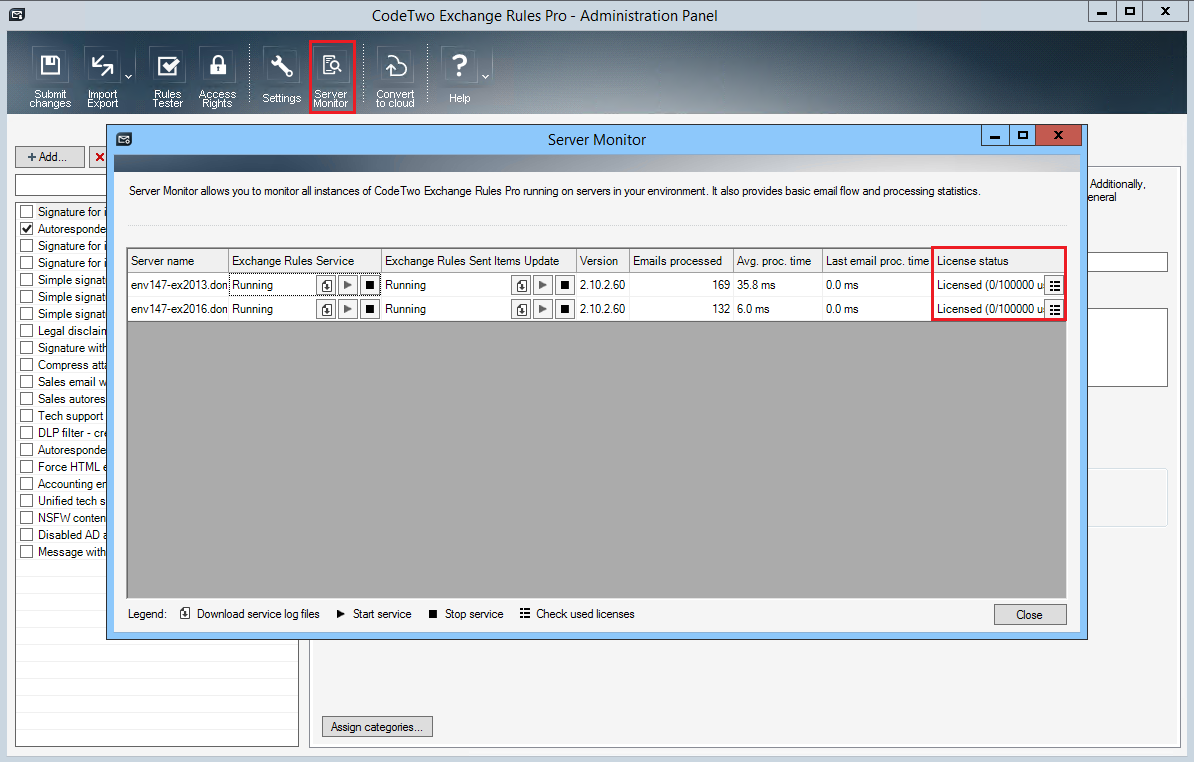The width and height of the screenshot is (1194, 762).
Task: Start Exchange Rules Sent Items Update on env147-ex2016
Action: point(541,309)
